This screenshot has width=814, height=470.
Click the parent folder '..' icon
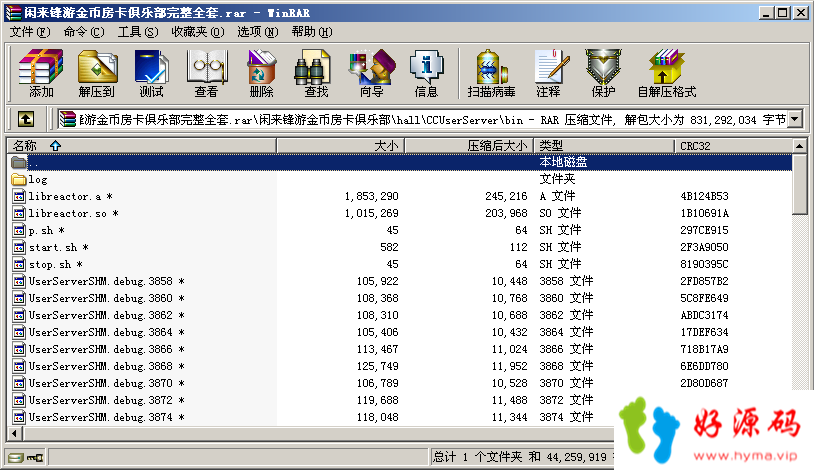(x=19, y=163)
